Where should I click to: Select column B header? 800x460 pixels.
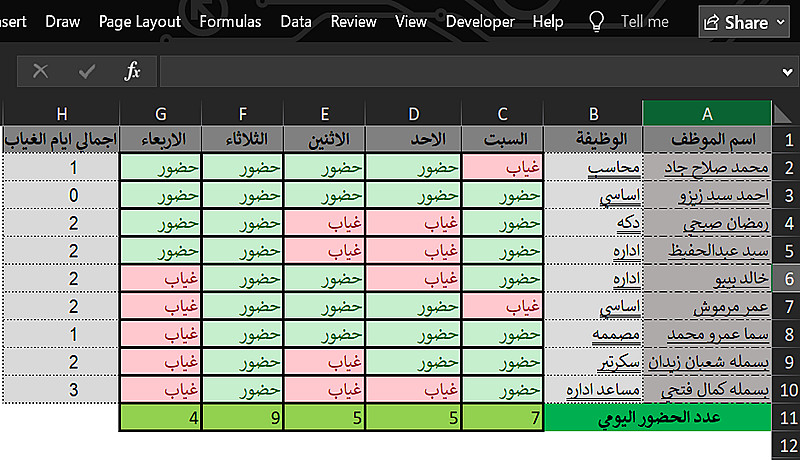tap(593, 113)
